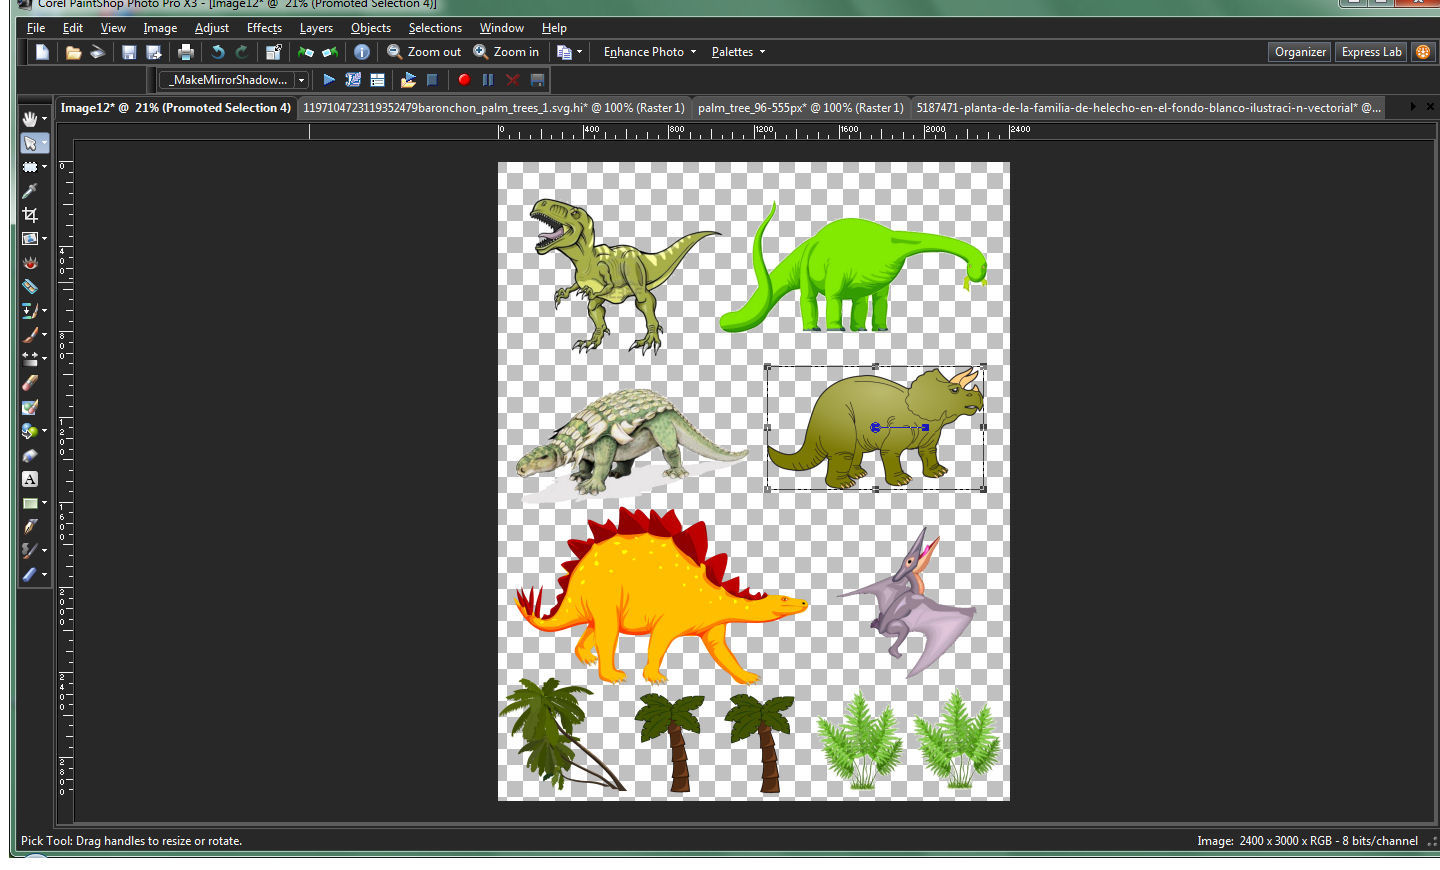Viewport: 1440px width, 870px height.
Task: Choose the Pen tool
Action: [30, 527]
